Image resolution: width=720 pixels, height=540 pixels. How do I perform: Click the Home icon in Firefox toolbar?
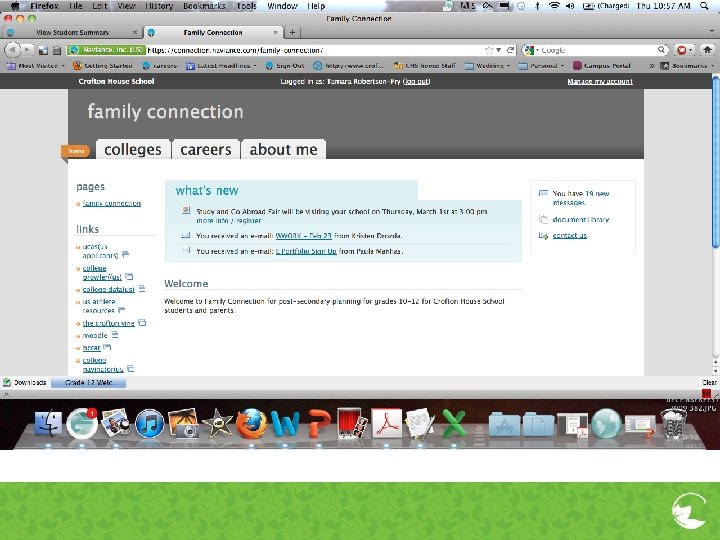(708, 50)
